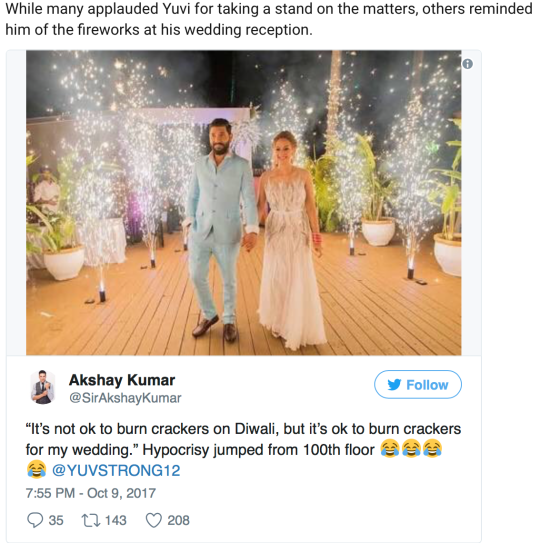
Task: Click the 7:55 PM - Oct 9, 2017 timestamp
Action: (x=91, y=493)
